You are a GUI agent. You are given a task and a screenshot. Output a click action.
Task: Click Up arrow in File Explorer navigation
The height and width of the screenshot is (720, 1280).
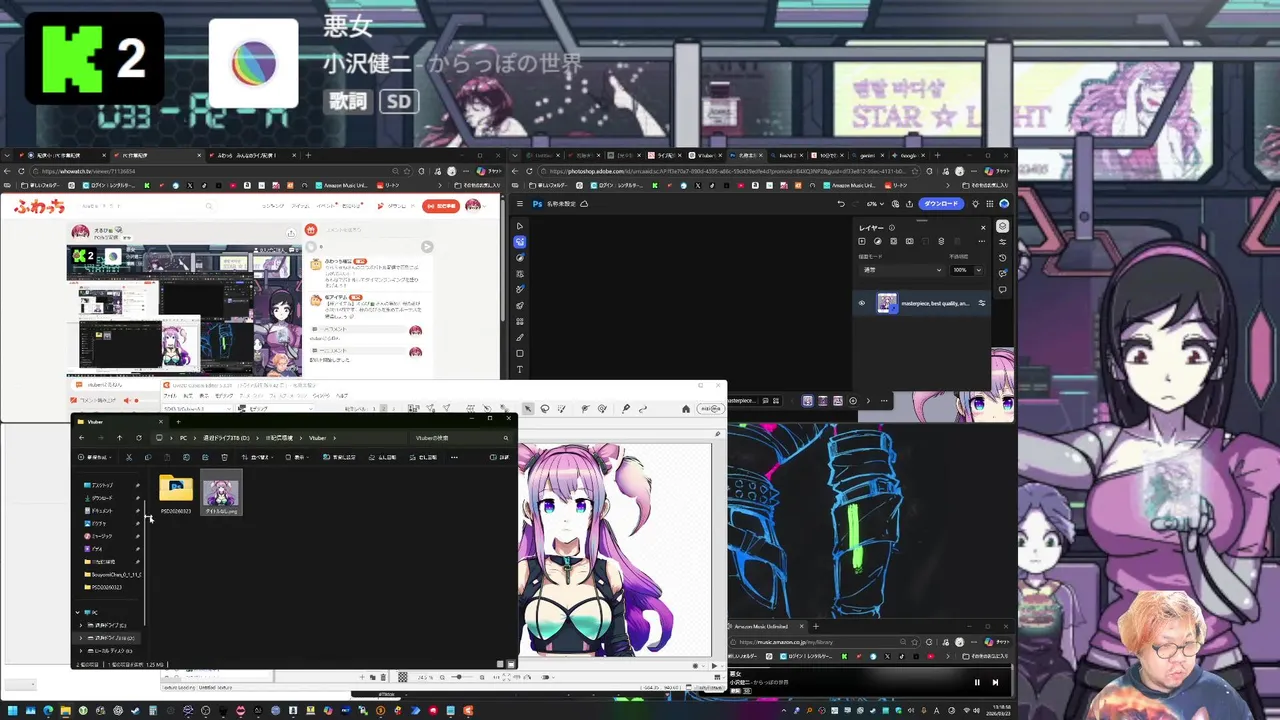(x=119, y=437)
